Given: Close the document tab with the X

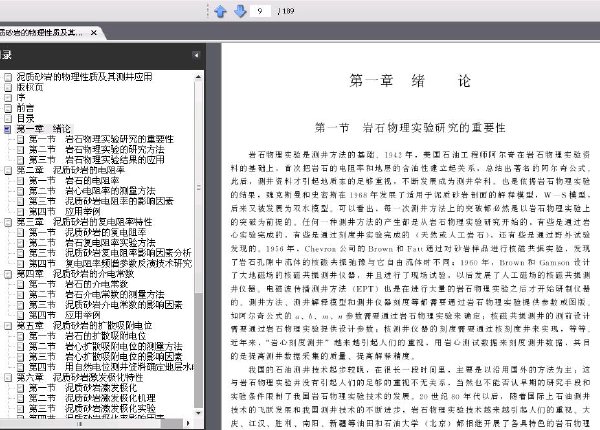Looking at the screenshot, I should tap(94, 33).
